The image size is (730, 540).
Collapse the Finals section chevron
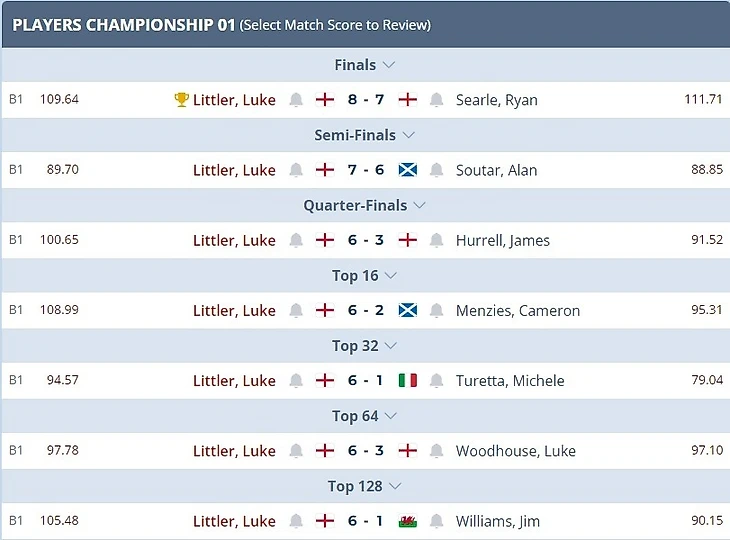click(x=389, y=65)
